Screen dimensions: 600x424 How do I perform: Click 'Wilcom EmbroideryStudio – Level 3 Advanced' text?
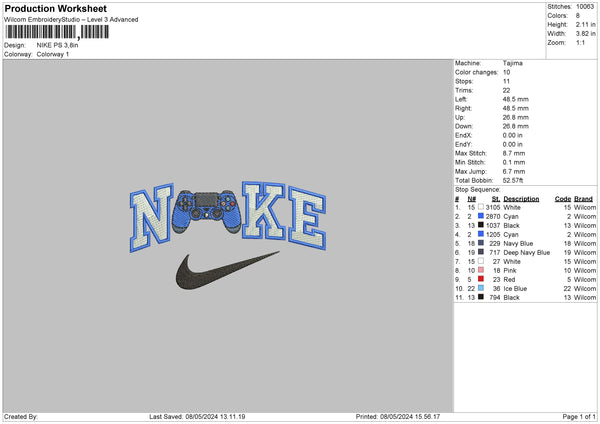[x=71, y=20]
